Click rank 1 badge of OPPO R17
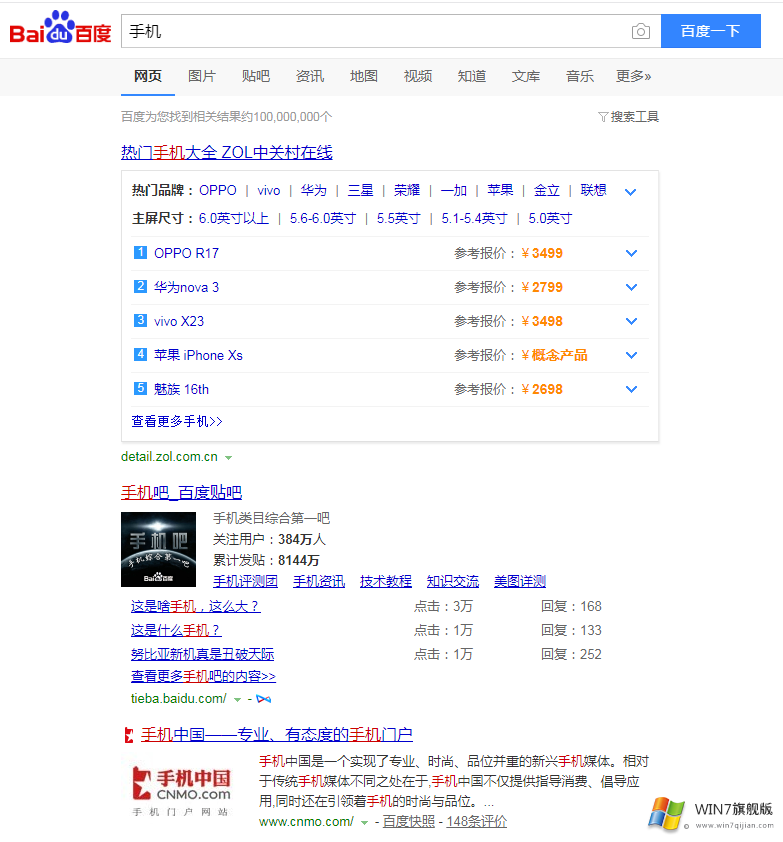This screenshot has height=842, width=783. pyautogui.click(x=140, y=252)
